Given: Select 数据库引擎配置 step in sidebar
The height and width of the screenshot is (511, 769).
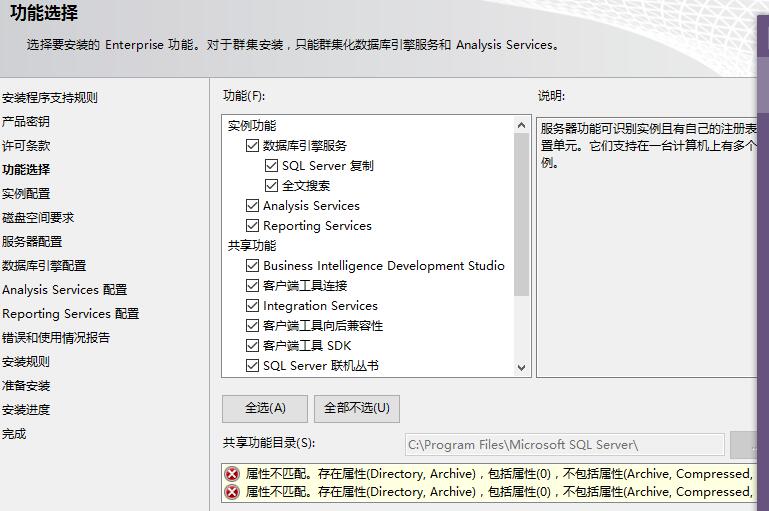Looking at the screenshot, I should tap(44, 266).
